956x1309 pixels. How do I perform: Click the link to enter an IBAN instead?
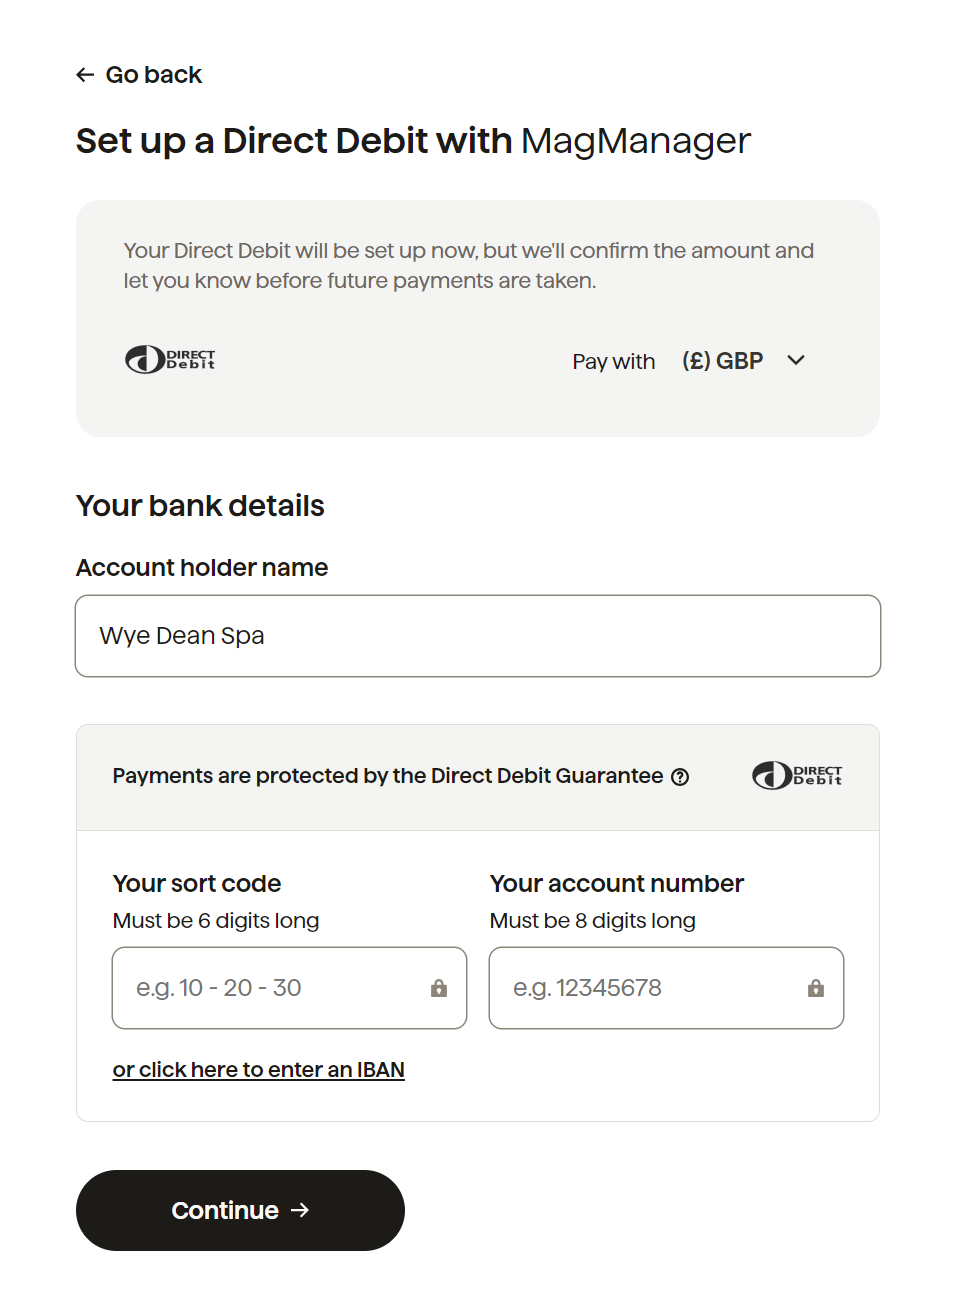259,1070
